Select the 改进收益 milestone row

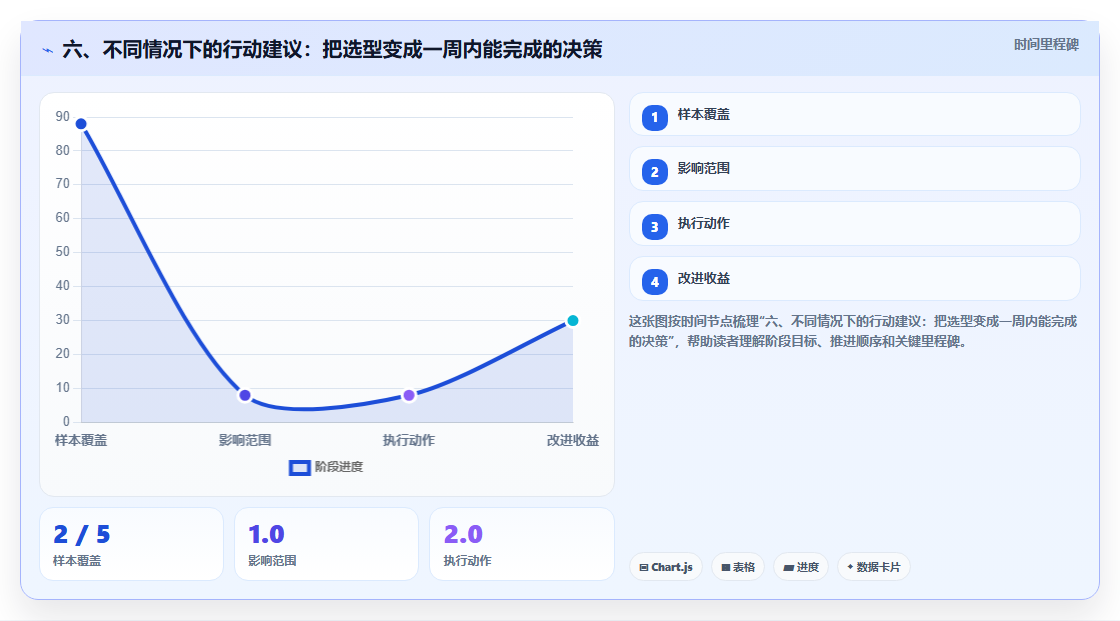(x=854, y=279)
